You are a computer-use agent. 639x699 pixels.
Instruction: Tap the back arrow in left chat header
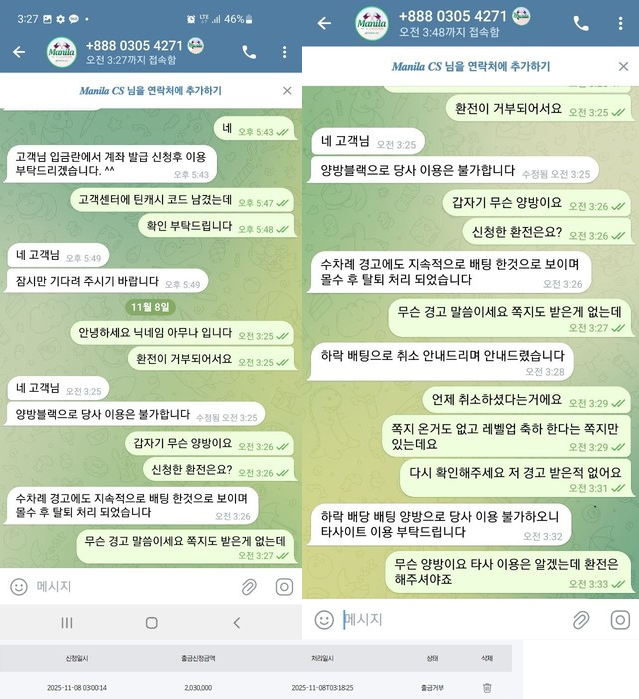click(19, 52)
